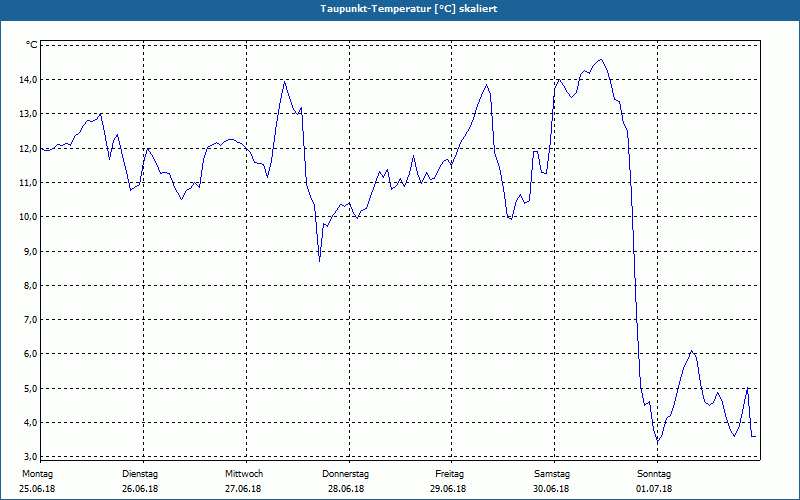The height and width of the screenshot is (500, 800).
Task: Click the '4,0' y-axis label
Action: point(31,423)
